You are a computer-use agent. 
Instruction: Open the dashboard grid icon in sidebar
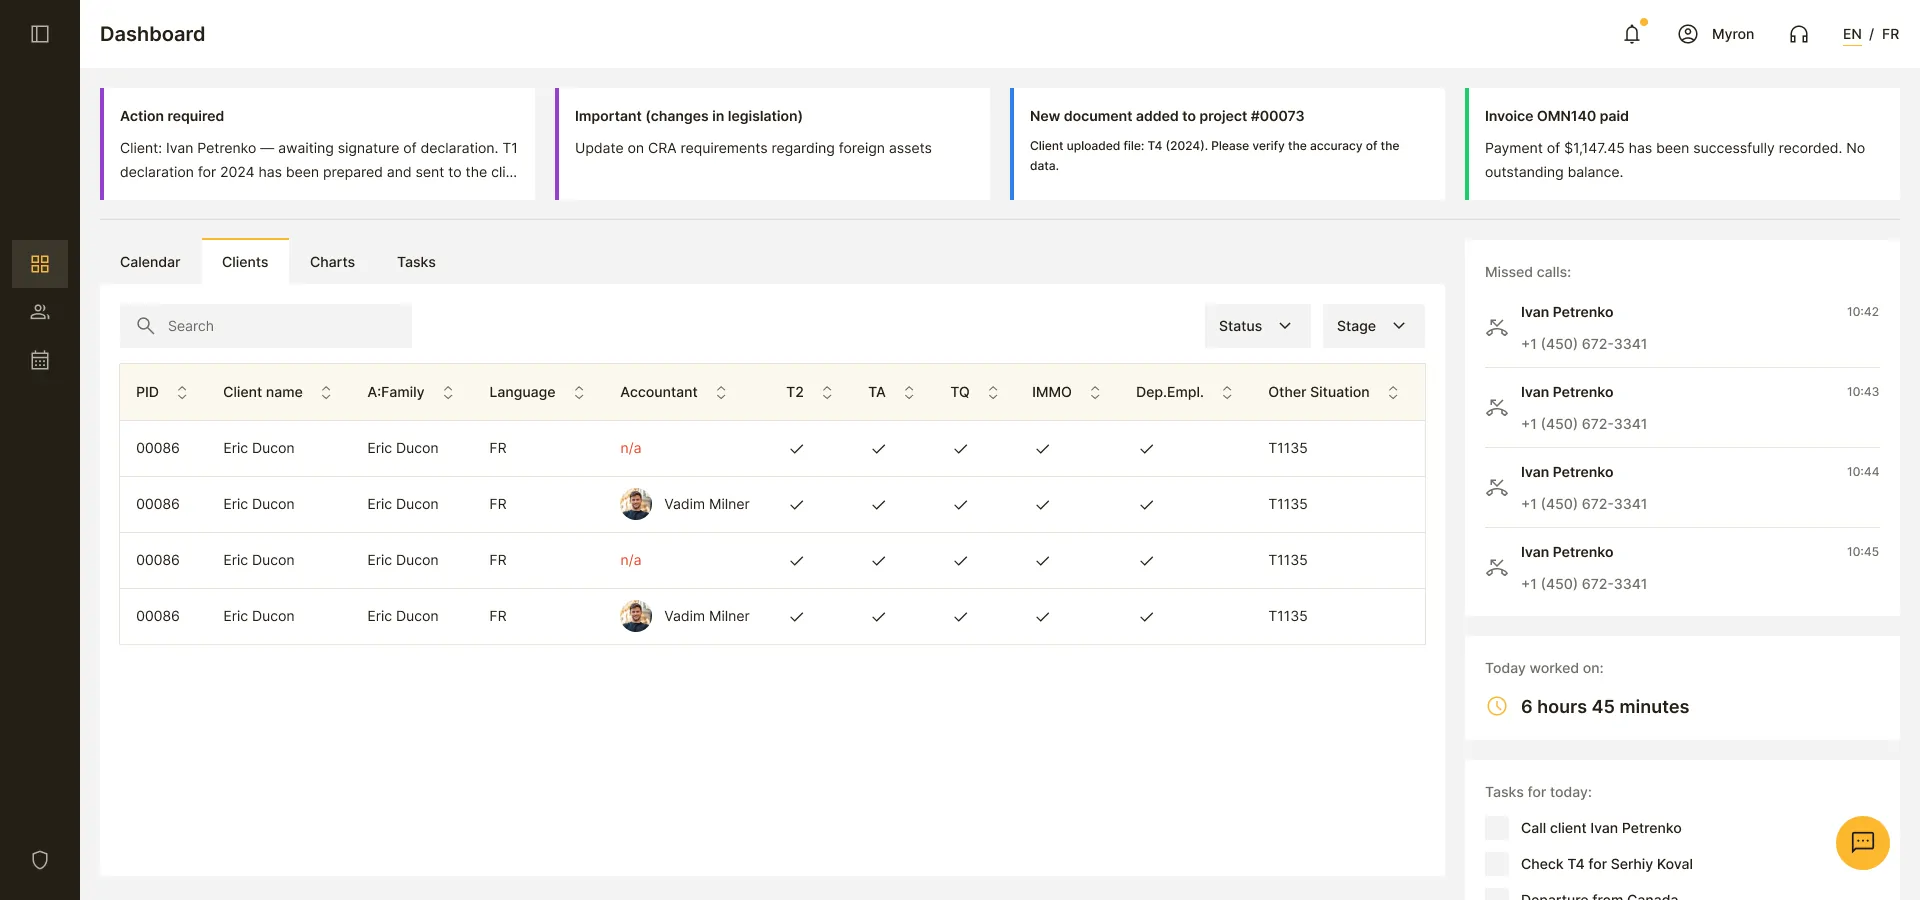(x=40, y=264)
